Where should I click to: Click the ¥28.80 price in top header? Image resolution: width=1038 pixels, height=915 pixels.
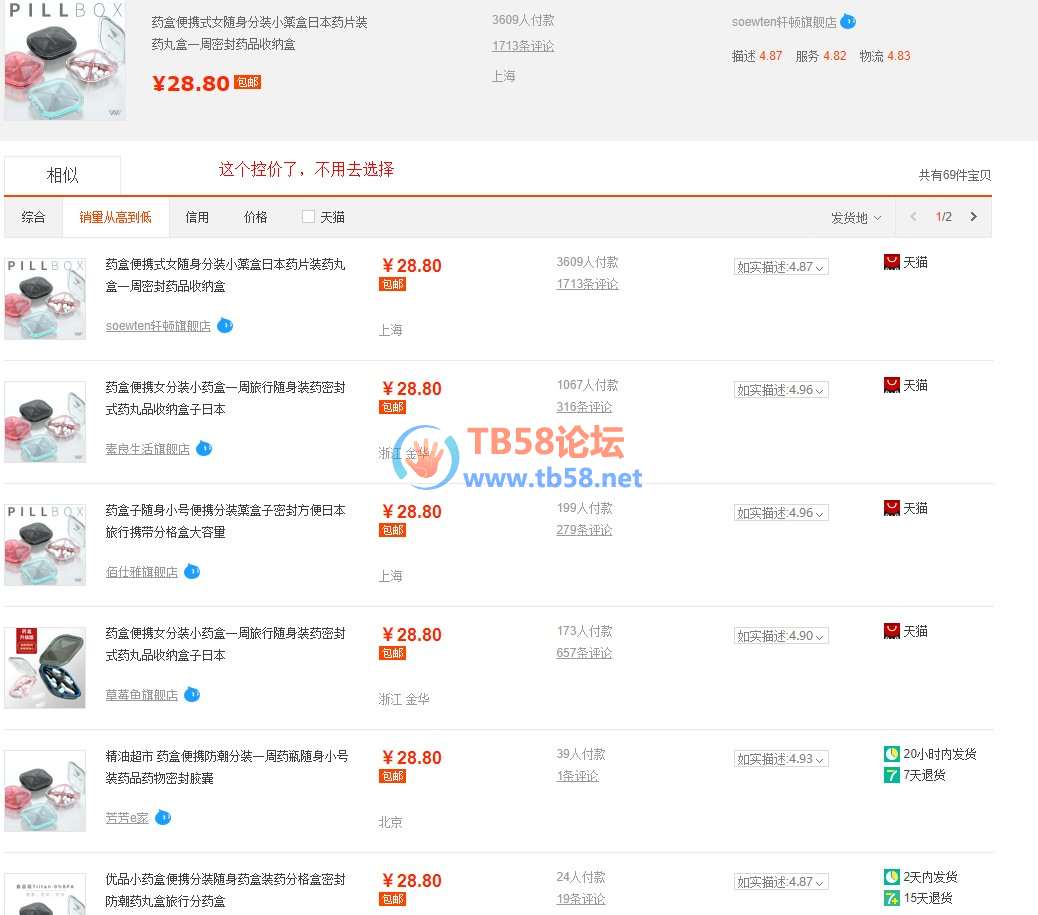[191, 83]
